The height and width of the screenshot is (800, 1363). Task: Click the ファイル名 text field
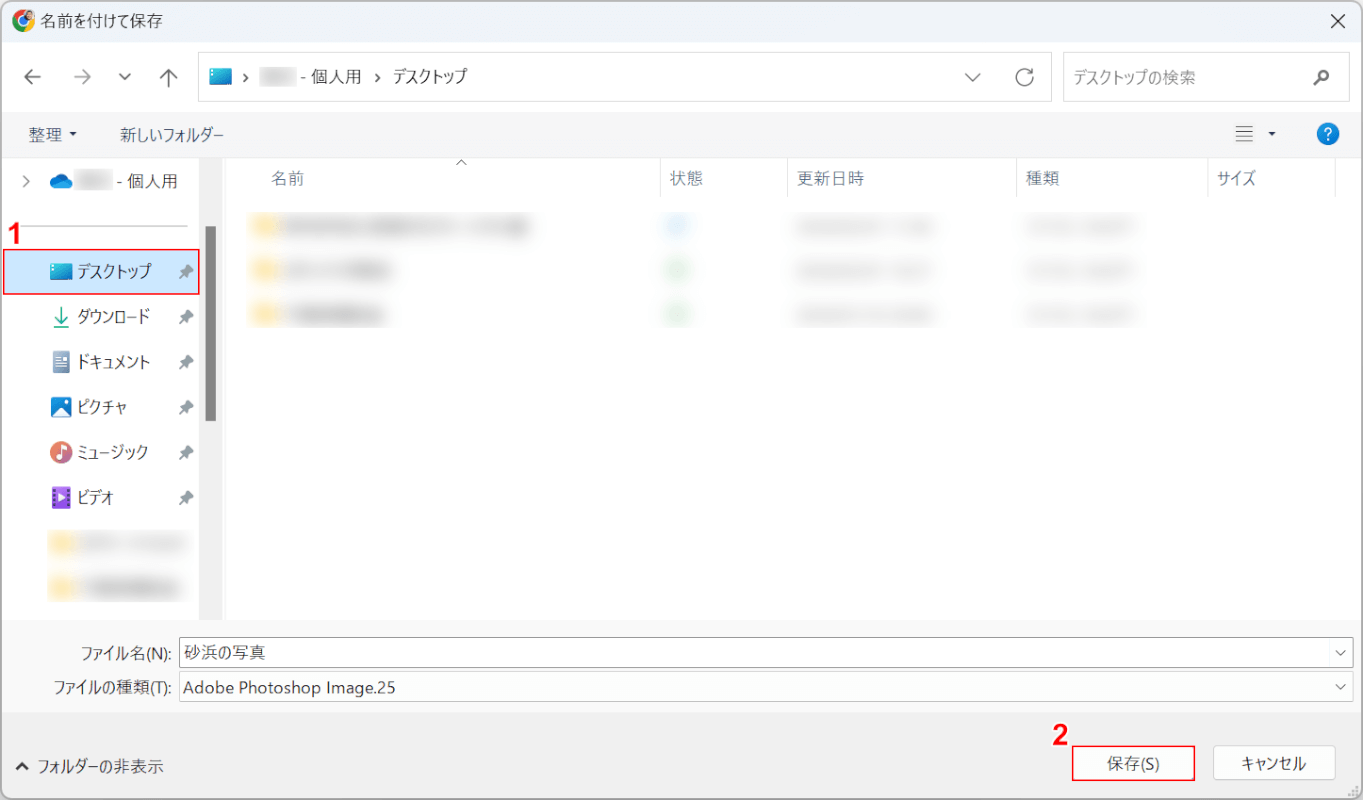(x=755, y=652)
